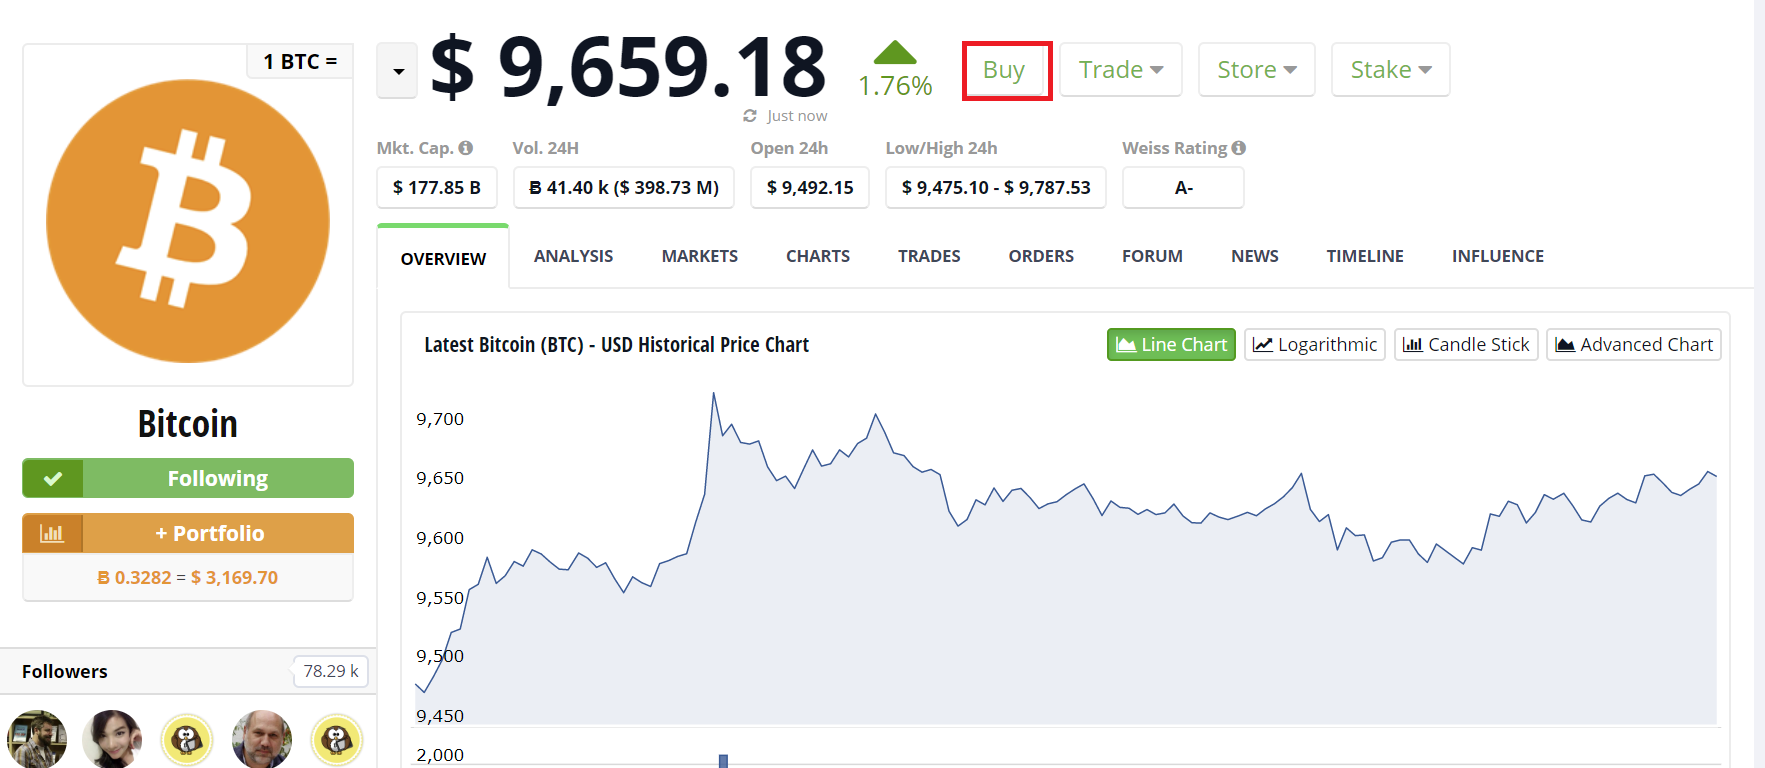Switch to the Timeline tab
The height and width of the screenshot is (768, 1765).
[1365, 256]
